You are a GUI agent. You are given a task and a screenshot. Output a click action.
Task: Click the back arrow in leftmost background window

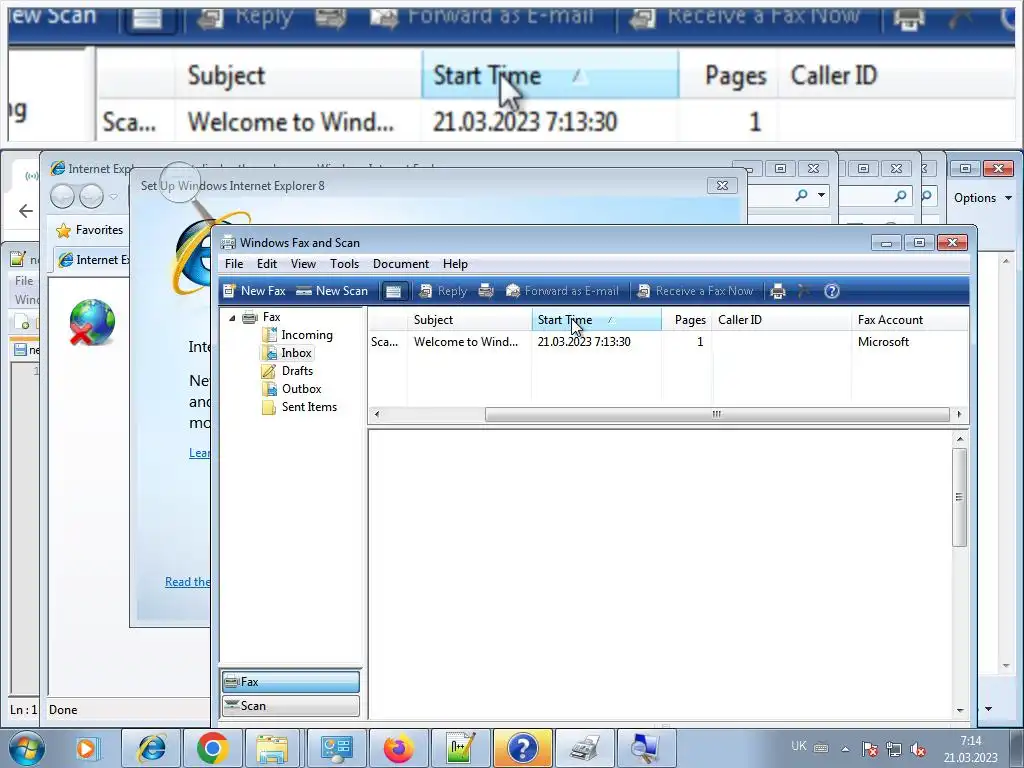[x=26, y=211]
